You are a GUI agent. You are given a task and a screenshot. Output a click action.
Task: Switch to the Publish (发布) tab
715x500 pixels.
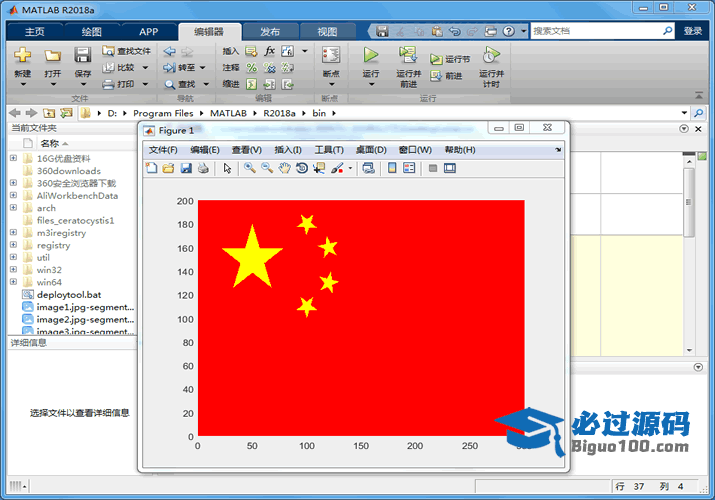pyautogui.click(x=270, y=31)
